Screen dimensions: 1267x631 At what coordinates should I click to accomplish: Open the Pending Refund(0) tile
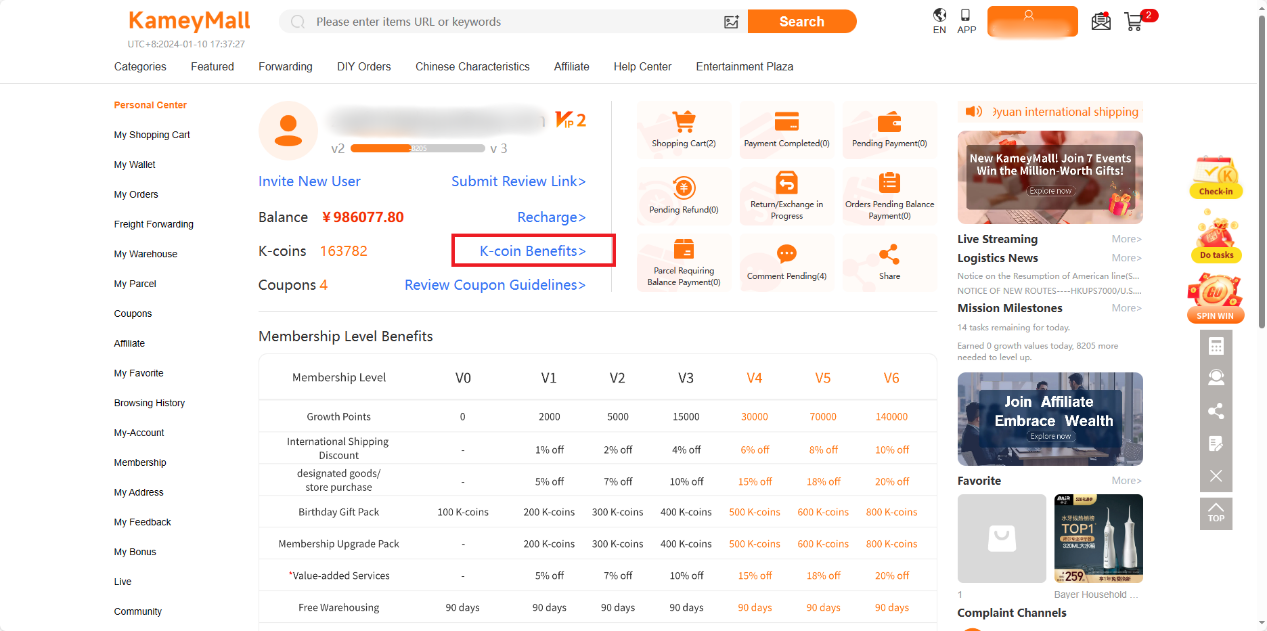684,196
